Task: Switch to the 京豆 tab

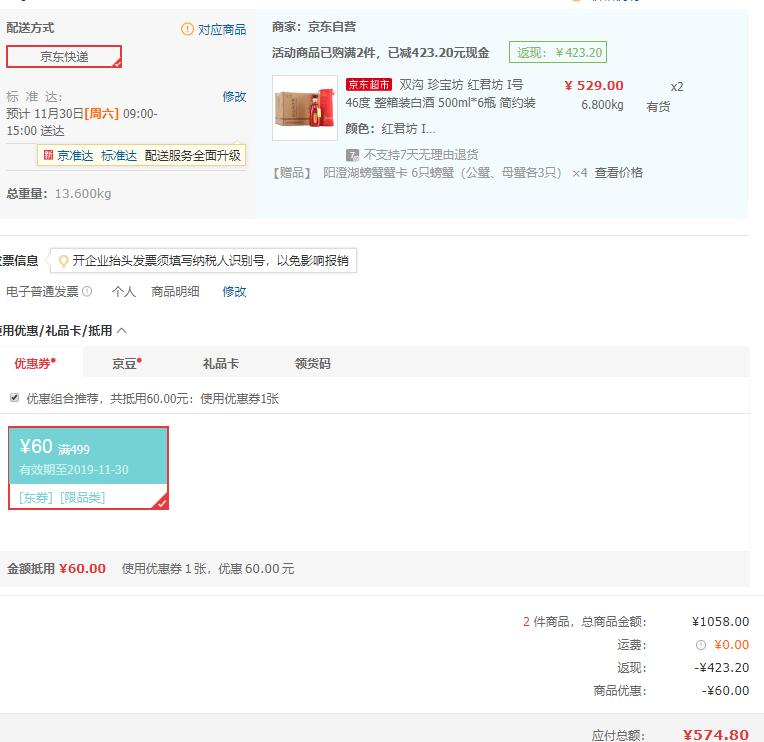Action: [x=127, y=363]
